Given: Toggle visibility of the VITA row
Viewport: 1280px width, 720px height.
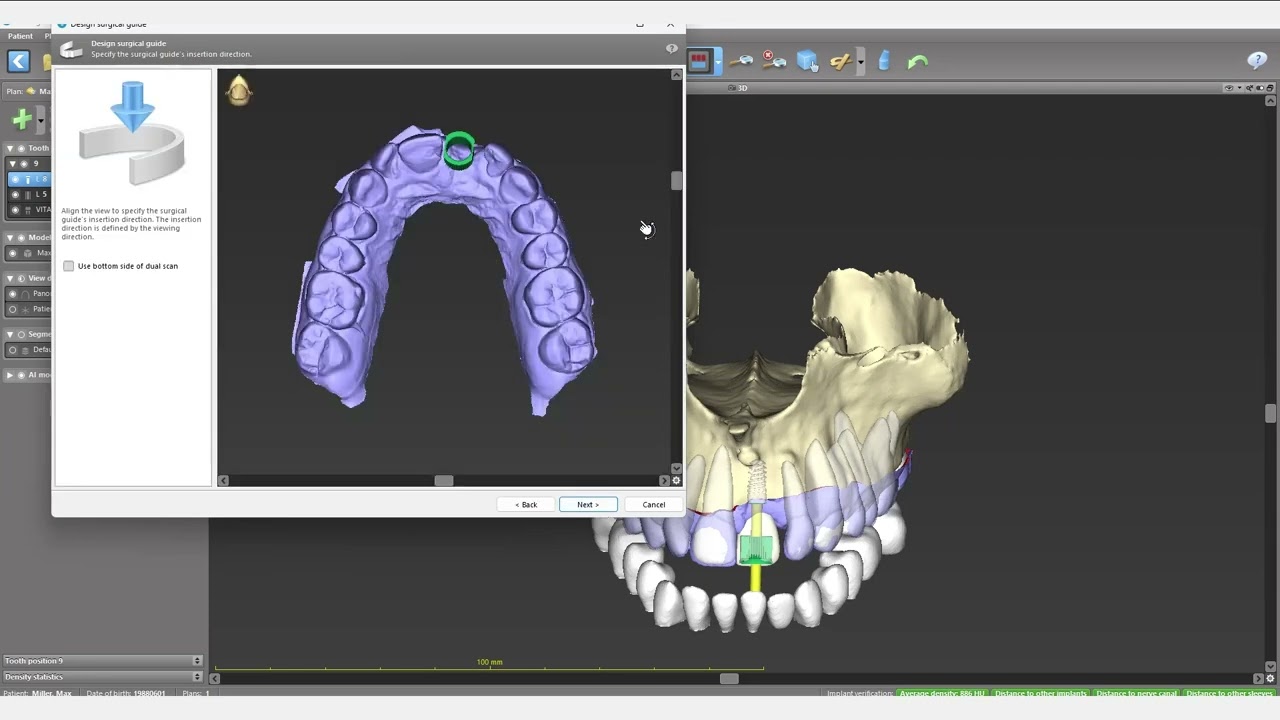Looking at the screenshot, I should (x=15, y=210).
